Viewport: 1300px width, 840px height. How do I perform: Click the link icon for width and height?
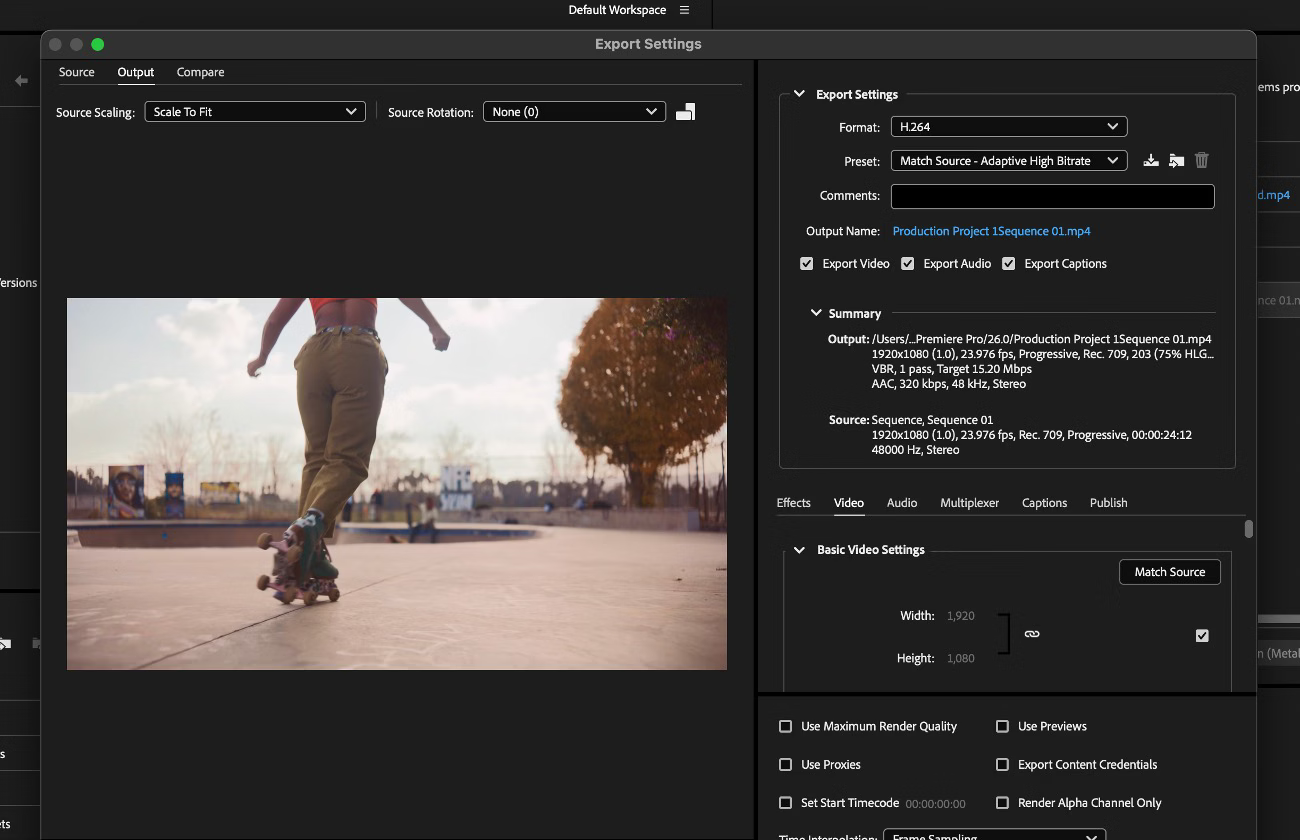pyautogui.click(x=1032, y=634)
